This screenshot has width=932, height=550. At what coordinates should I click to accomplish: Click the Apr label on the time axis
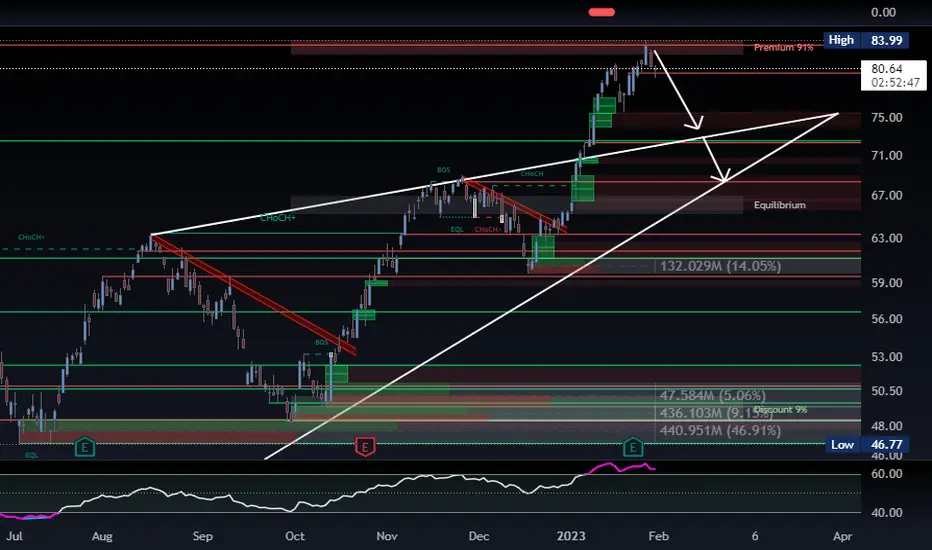[x=842, y=536]
